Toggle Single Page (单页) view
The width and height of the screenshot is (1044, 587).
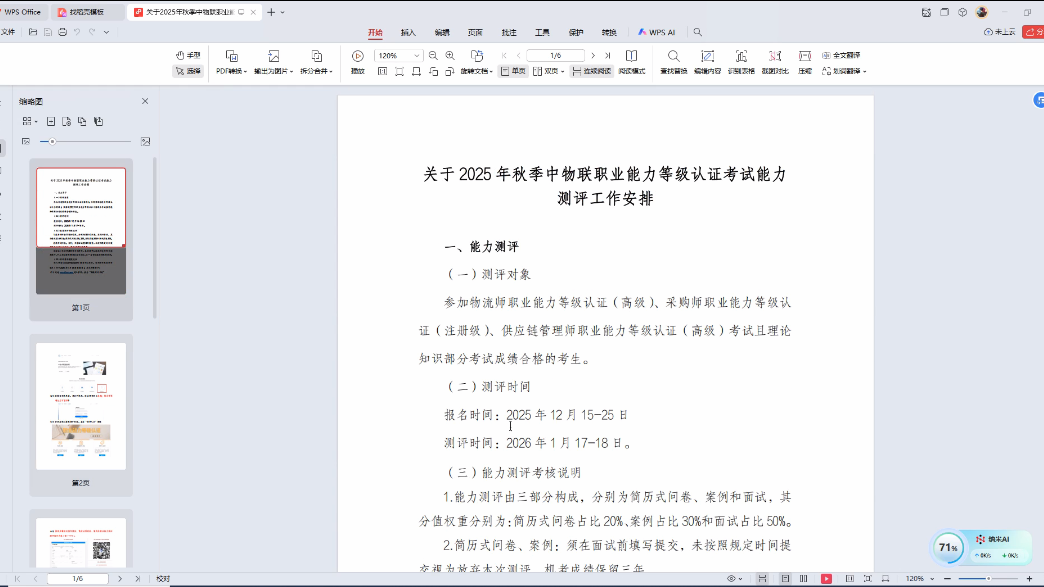513,72
